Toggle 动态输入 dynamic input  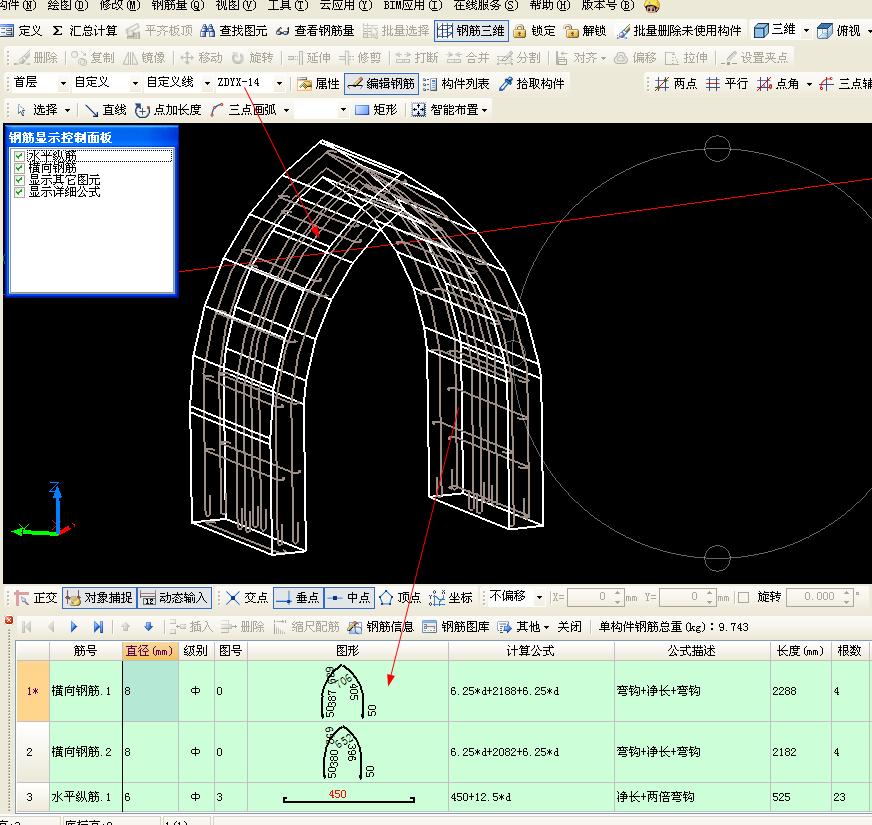click(175, 598)
